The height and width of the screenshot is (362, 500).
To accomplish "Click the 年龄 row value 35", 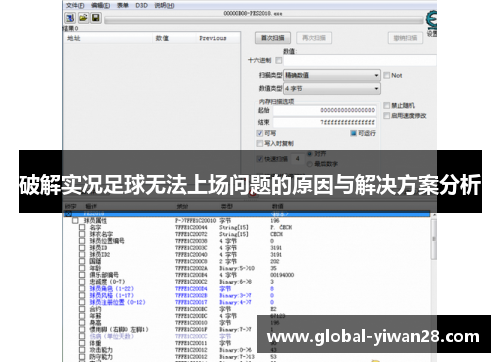I will [273, 268].
